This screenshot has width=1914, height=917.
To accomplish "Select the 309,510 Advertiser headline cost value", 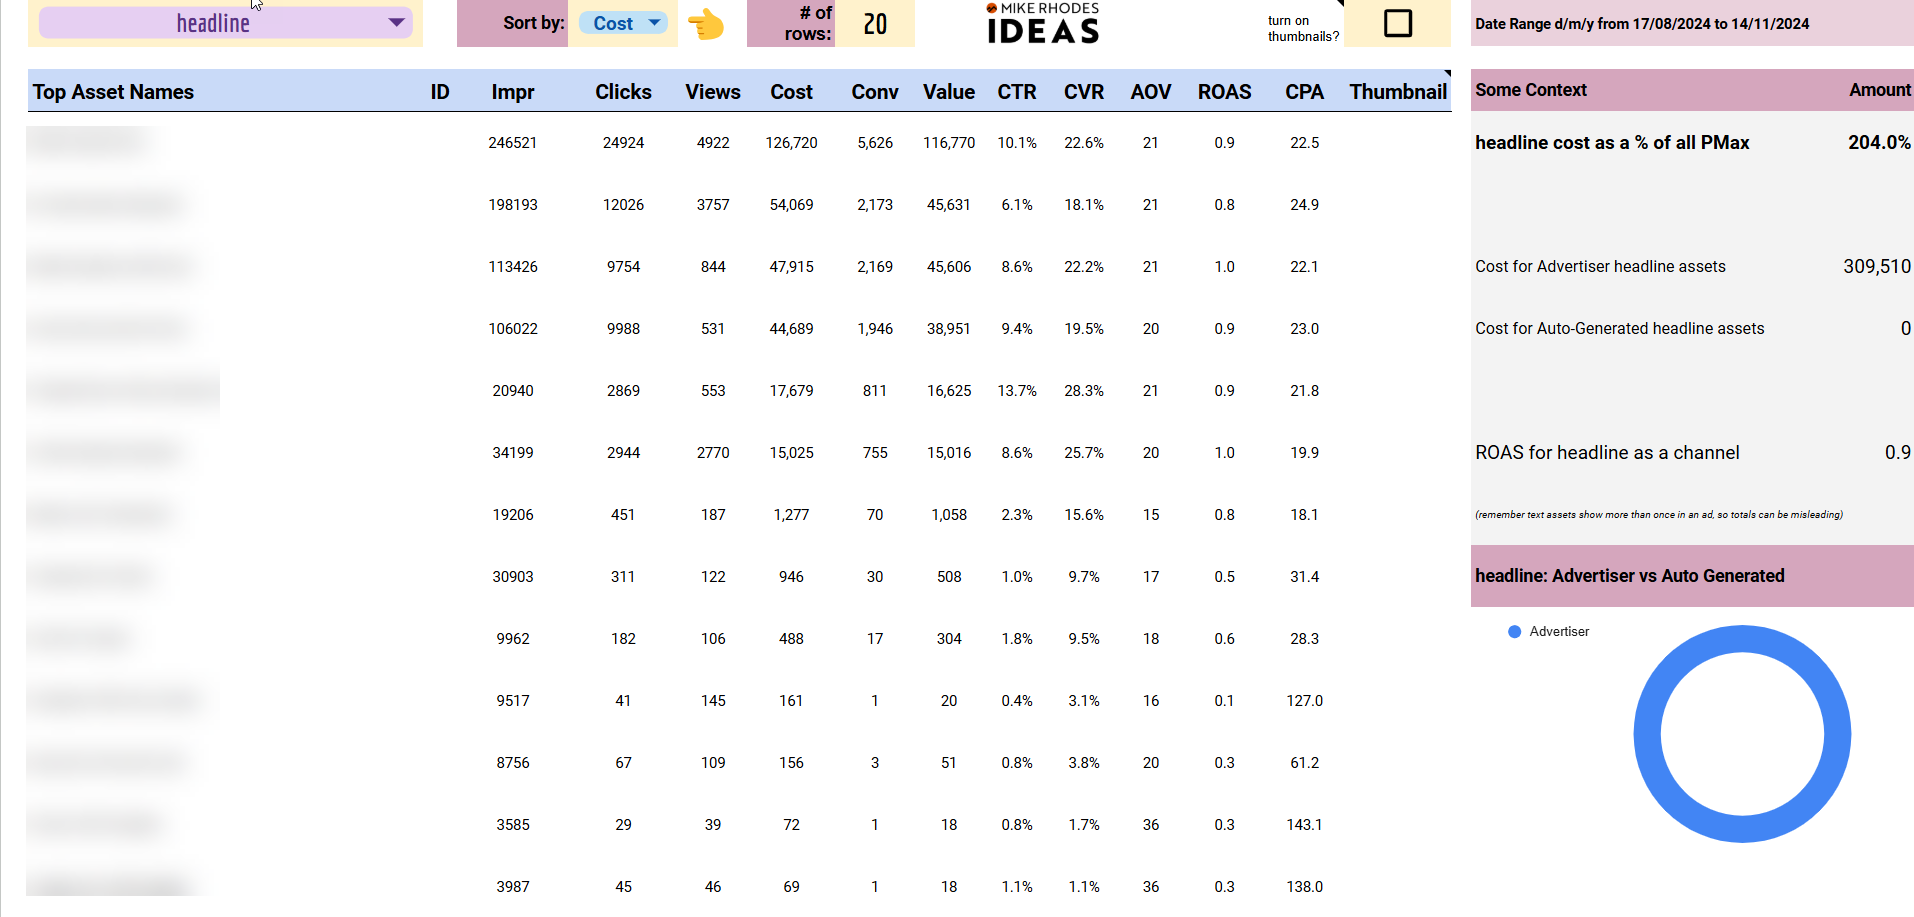I will coord(1876,267).
